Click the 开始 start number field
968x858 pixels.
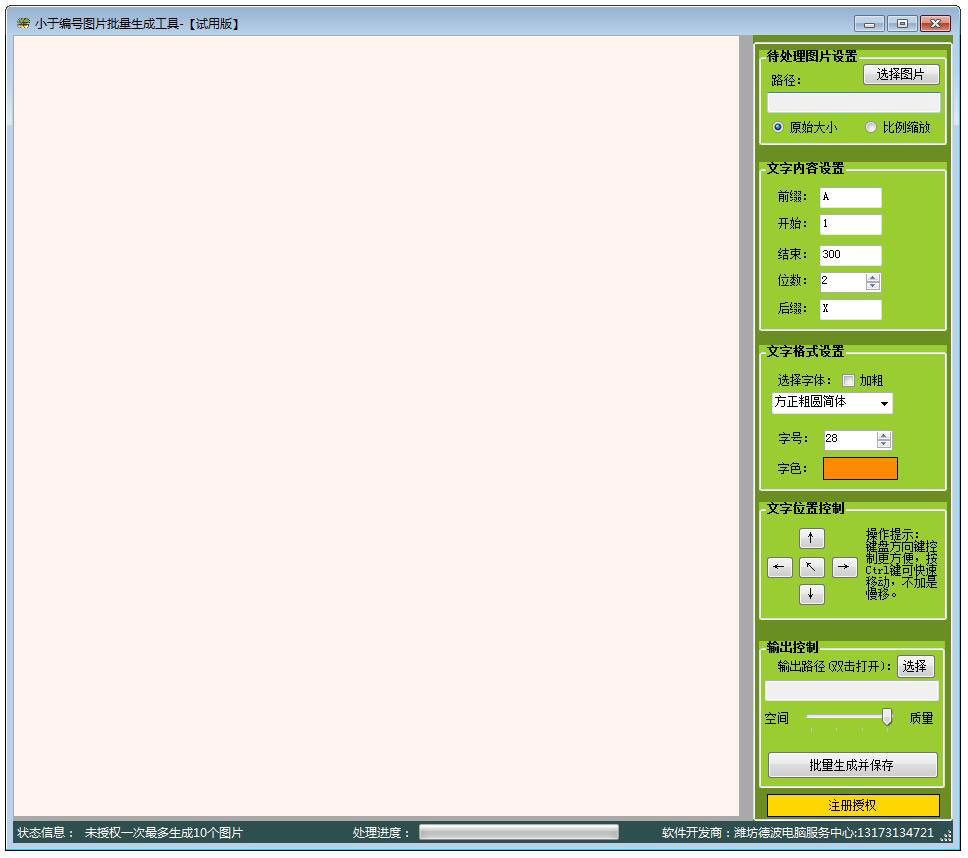[850, 224]
